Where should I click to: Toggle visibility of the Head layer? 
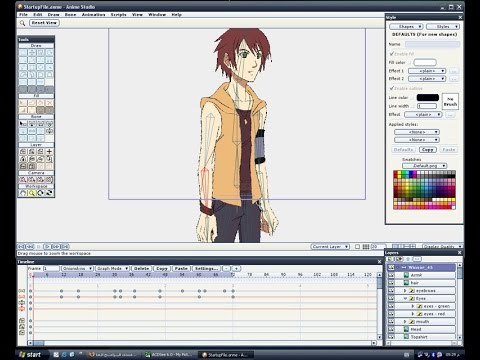(x=391, y=329)
